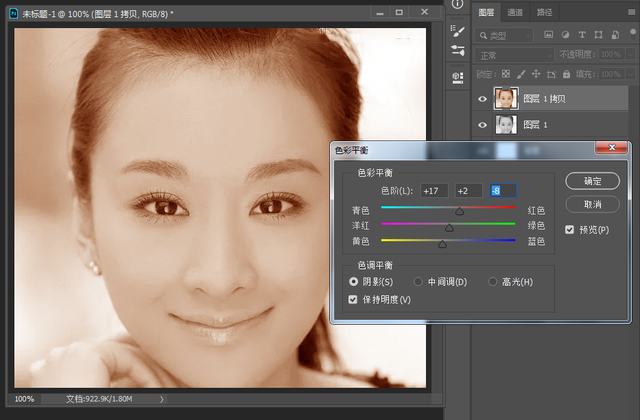Hide the 图层 1 拷贝 layer eye
This screenshot has width=640, height=420.
coord(482,99)
